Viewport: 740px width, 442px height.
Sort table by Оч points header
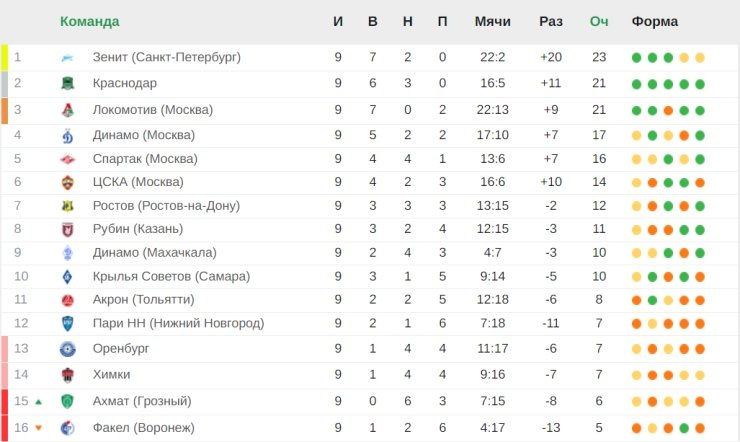coord(599,22)
